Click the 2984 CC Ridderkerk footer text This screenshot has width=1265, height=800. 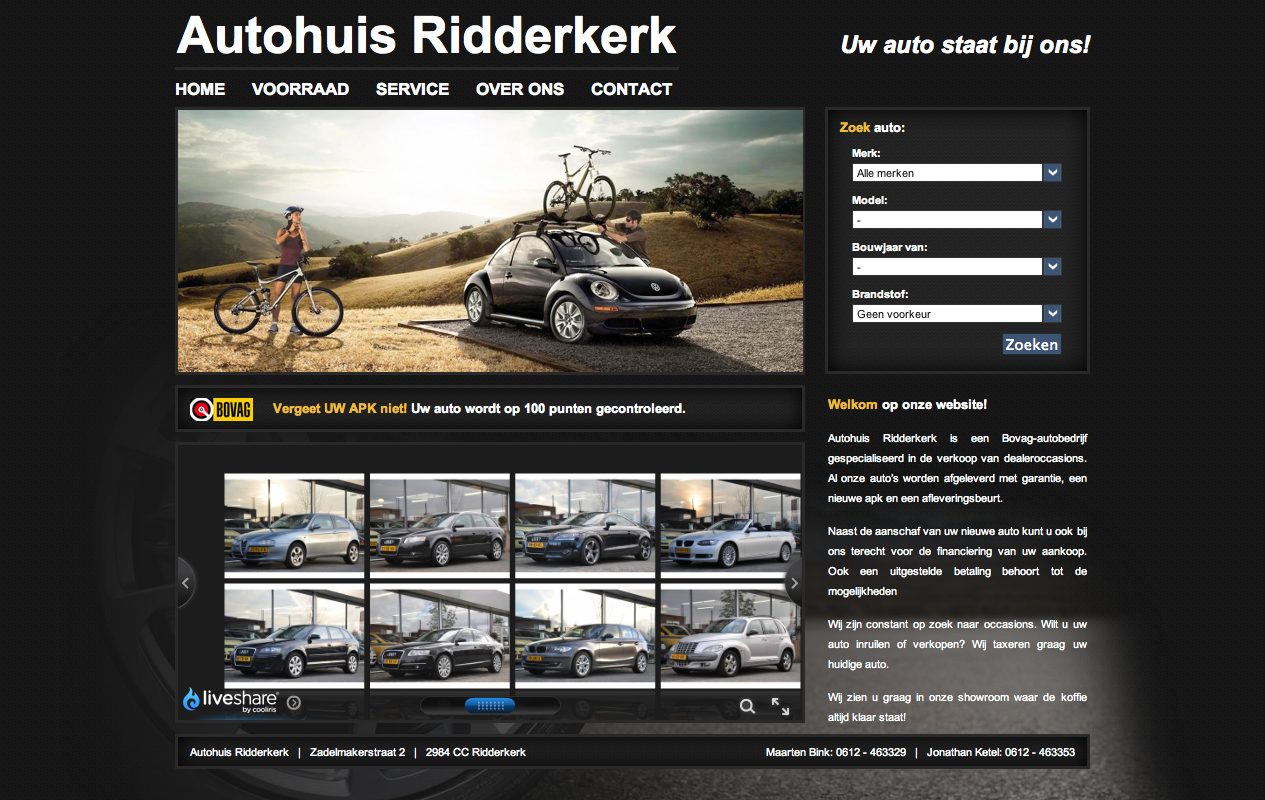pos(475,752)
